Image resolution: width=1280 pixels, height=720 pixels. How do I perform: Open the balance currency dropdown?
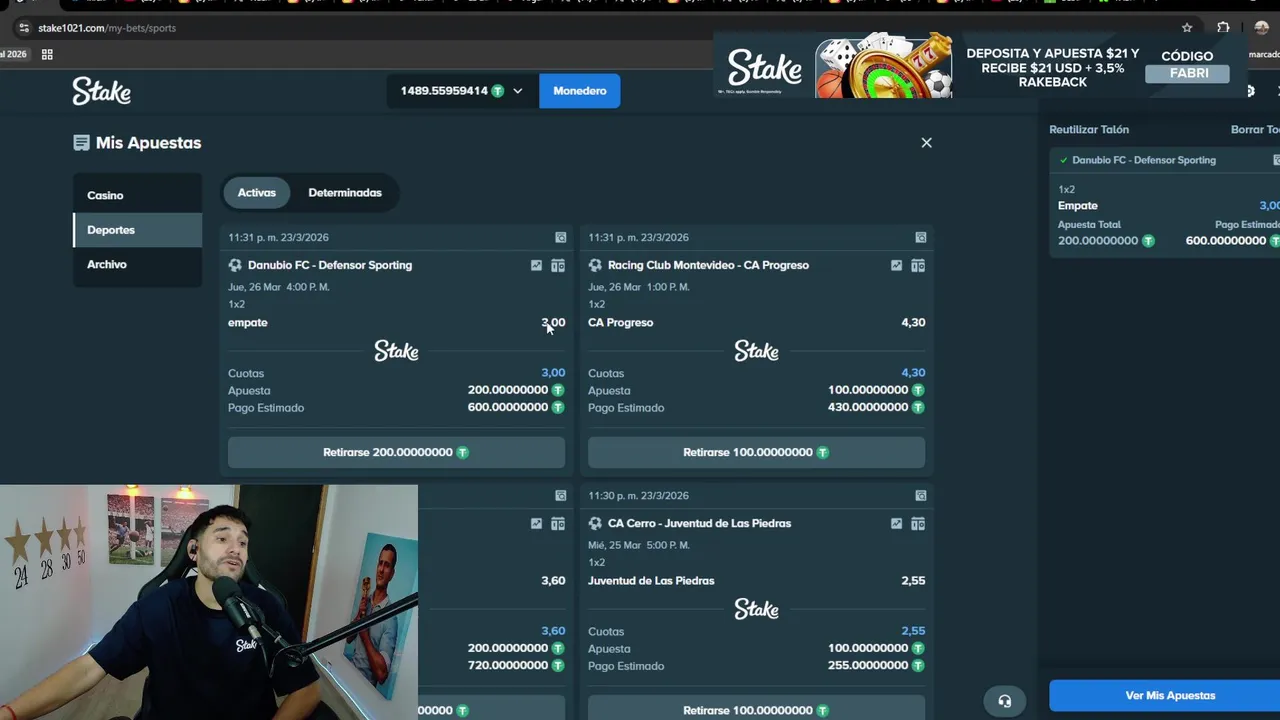click(x=517, y=91)
